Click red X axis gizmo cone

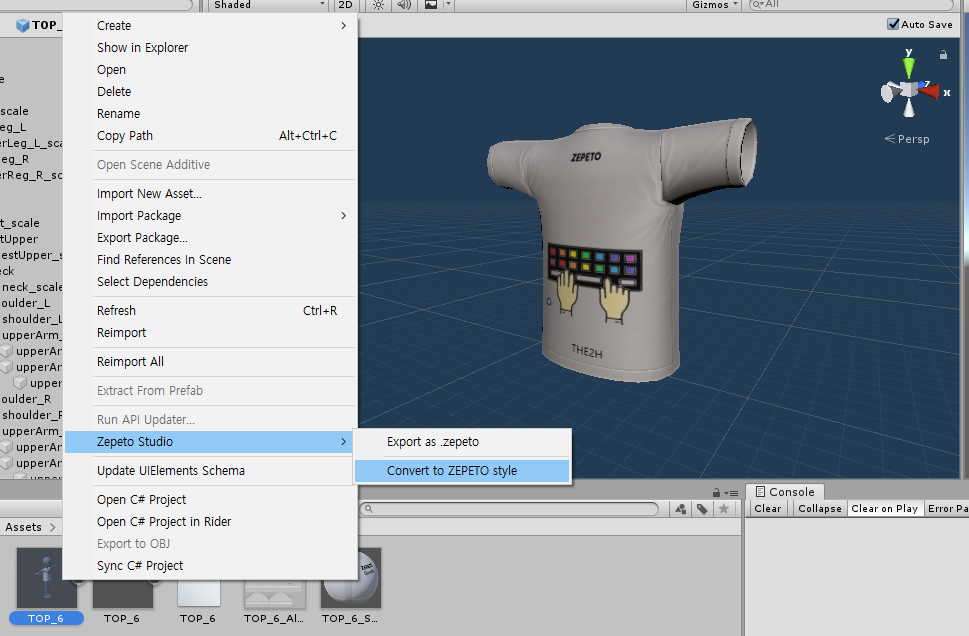929,91
